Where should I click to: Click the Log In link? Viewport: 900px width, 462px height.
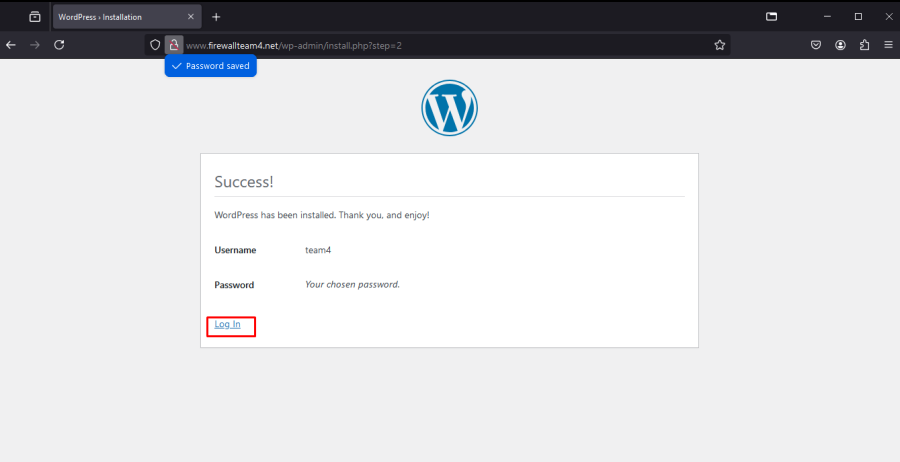coord(227,324)
